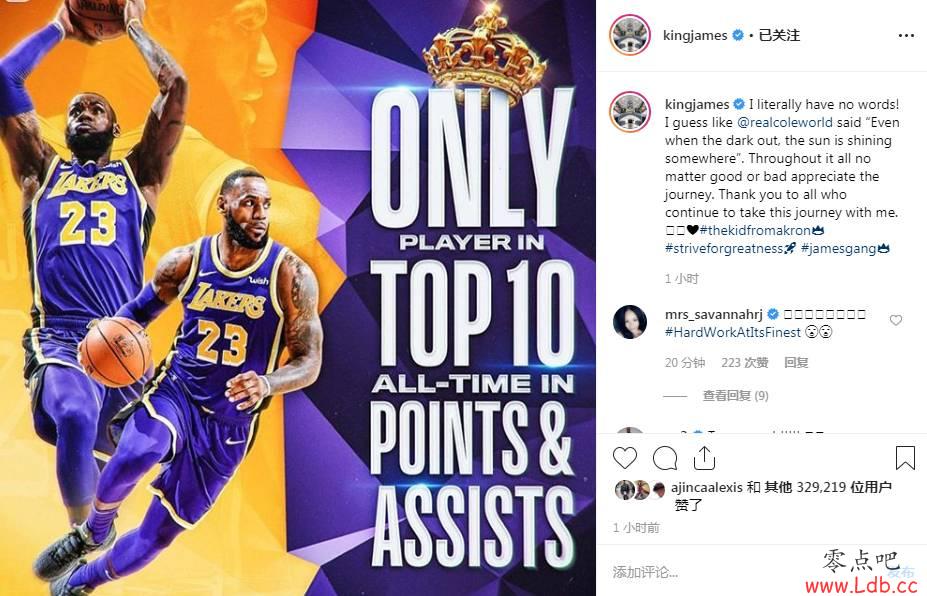Image resolution: width=927 pixels, height=596 pixels.
Task: Like the post with heart icon
Action: click(x=625, y=458)
